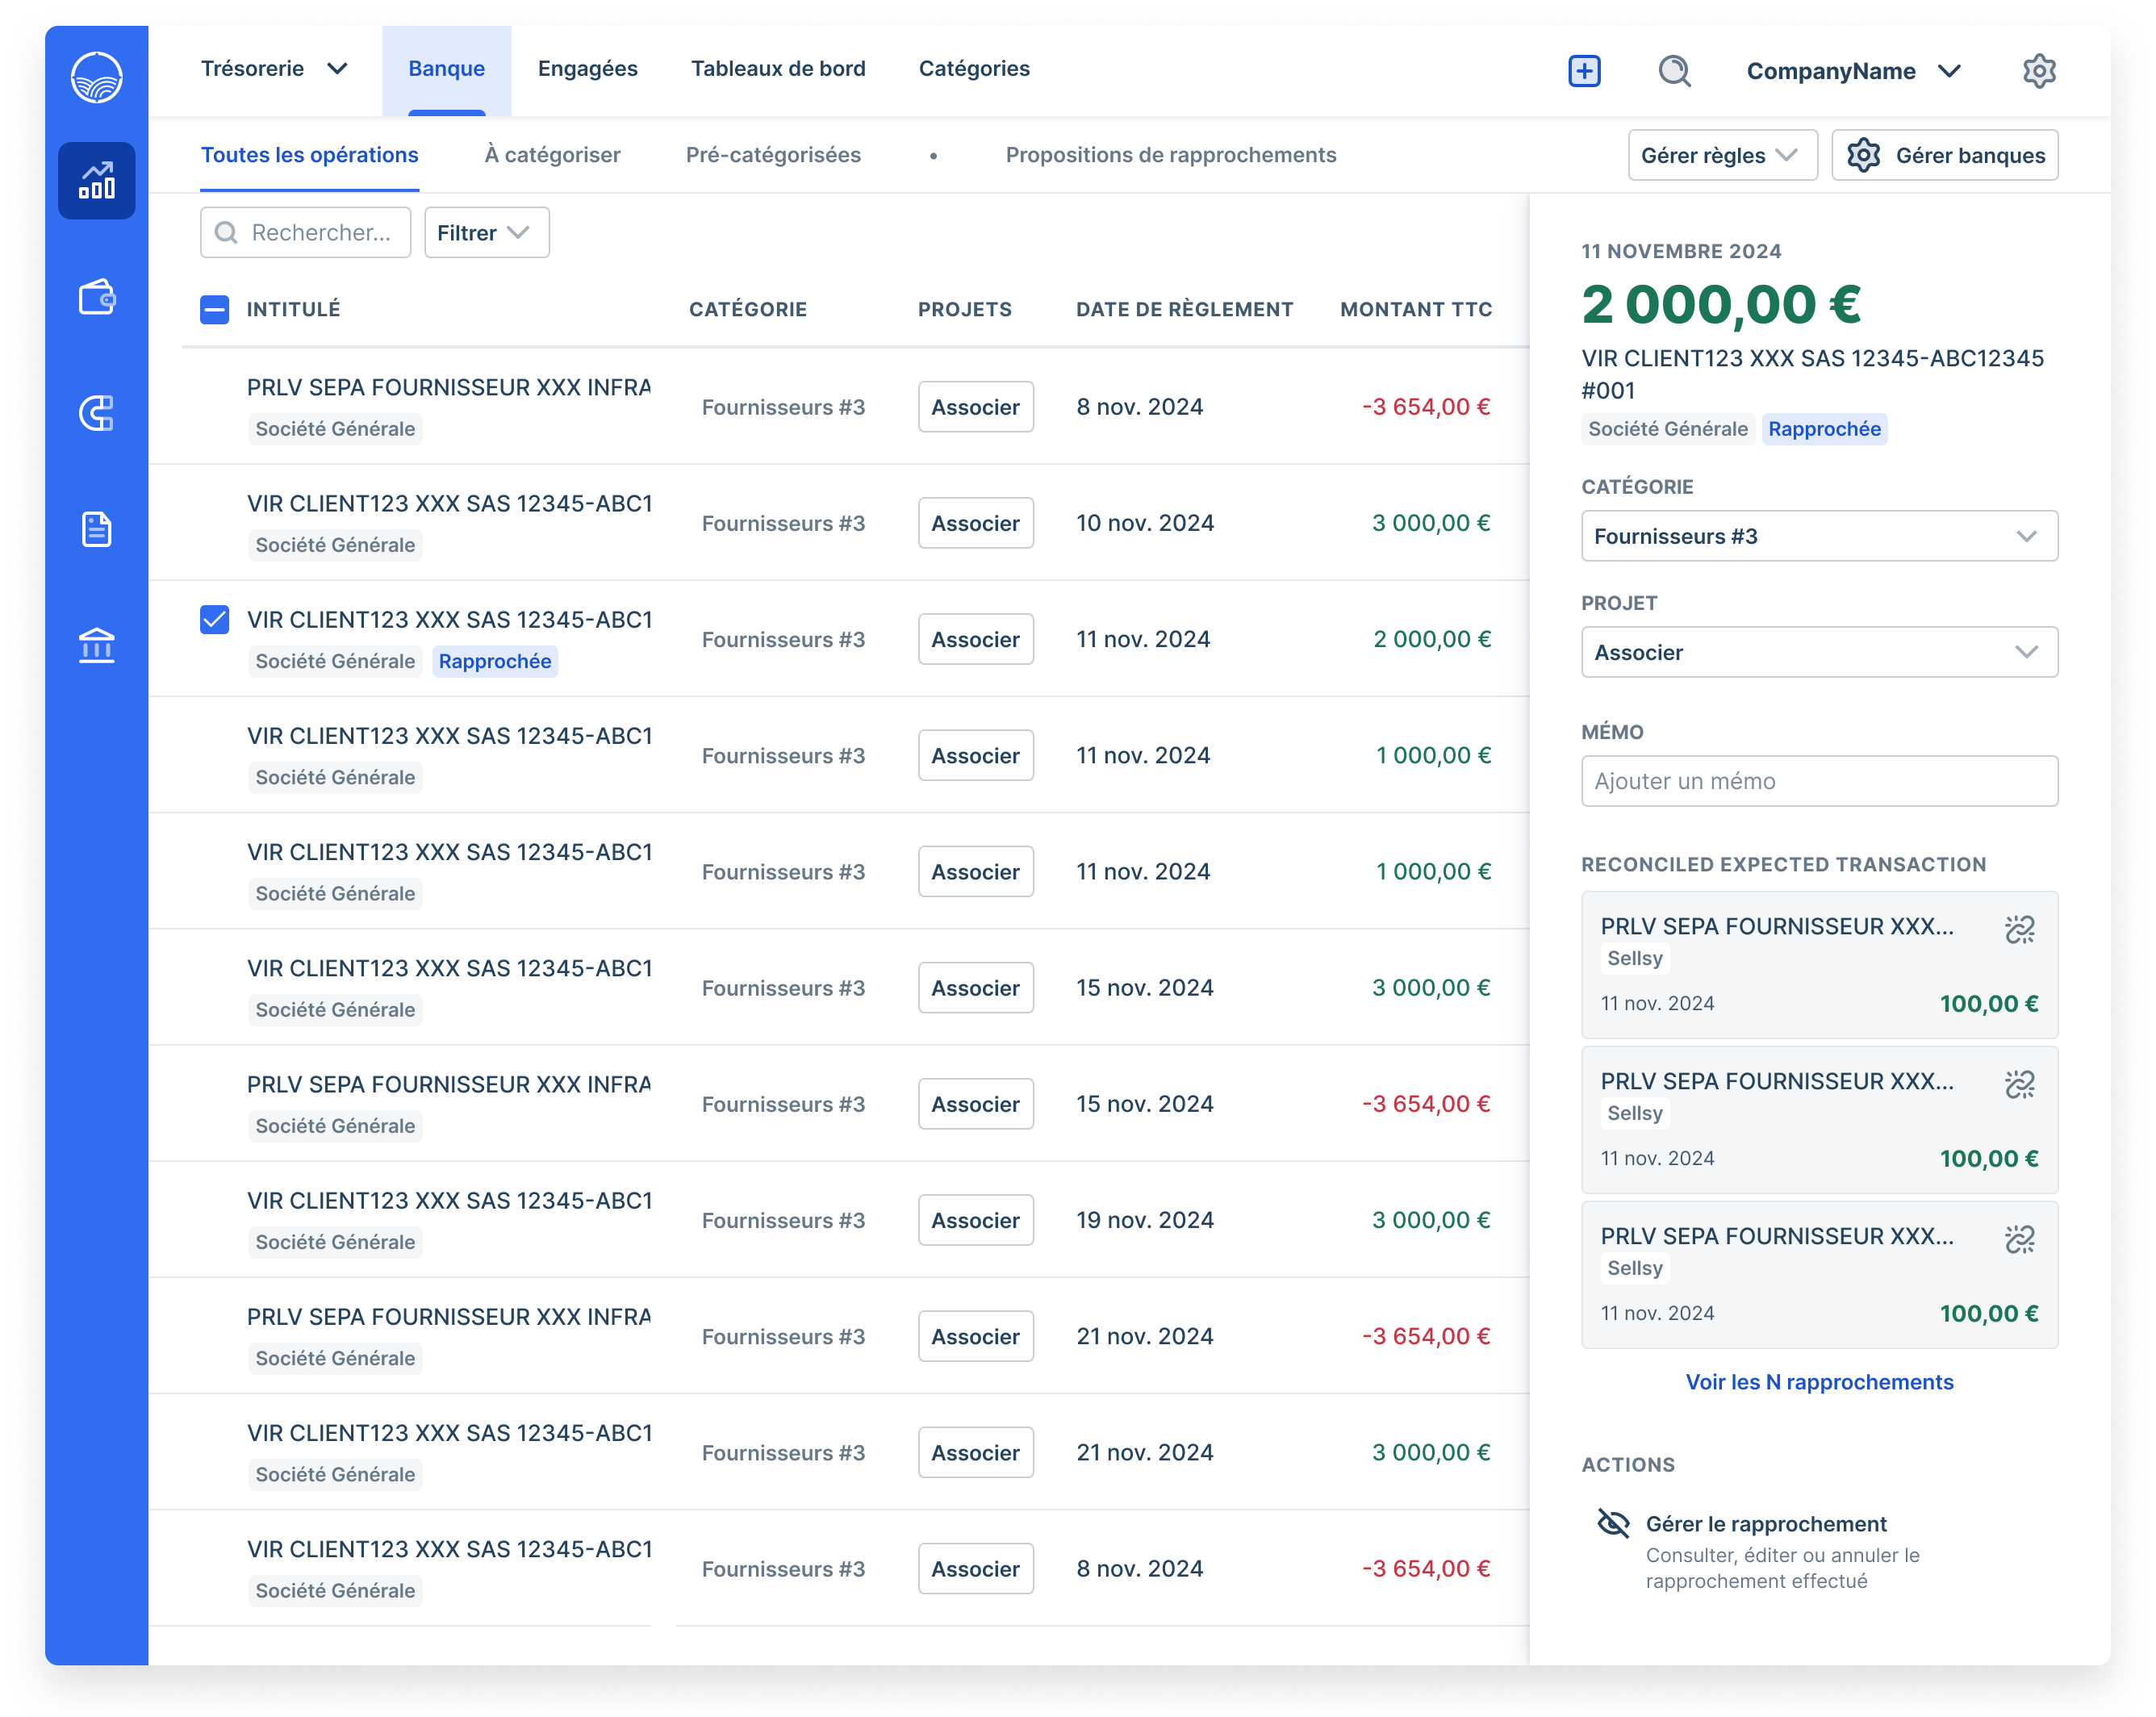Open the Engagées top tab

coord(587,69)
